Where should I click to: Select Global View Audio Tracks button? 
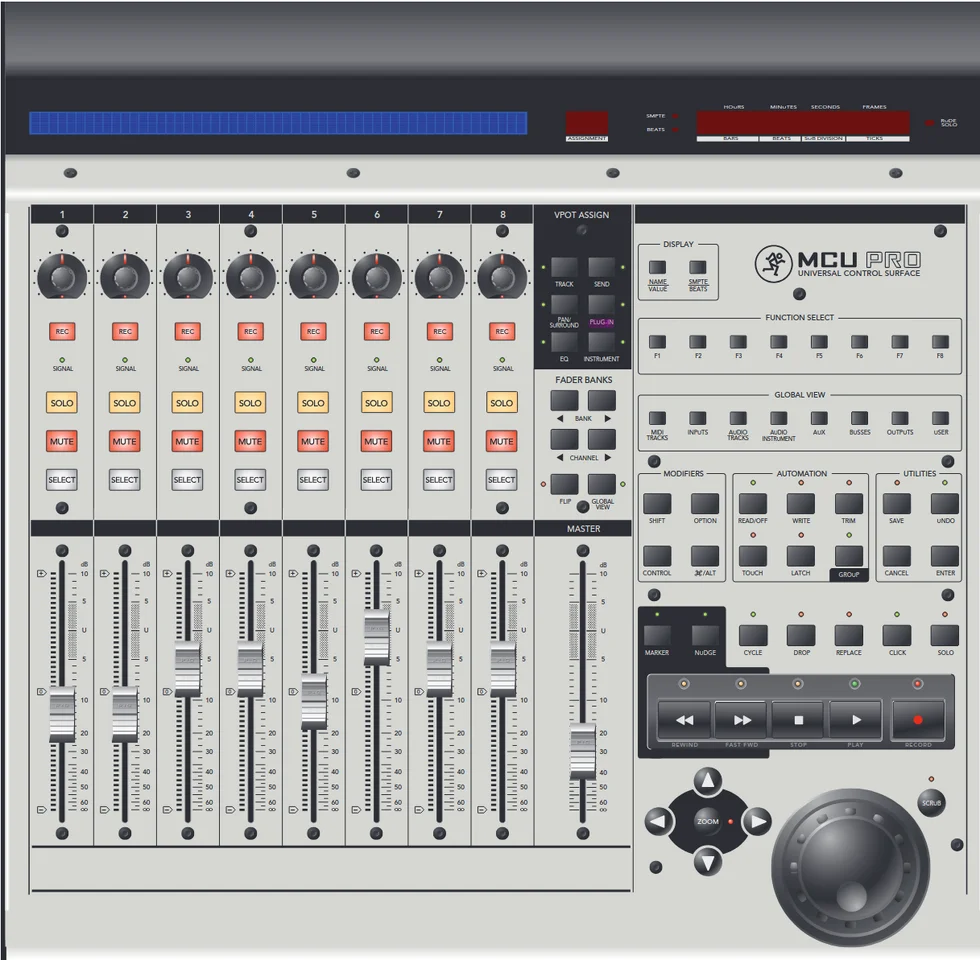tap(738, 418)
